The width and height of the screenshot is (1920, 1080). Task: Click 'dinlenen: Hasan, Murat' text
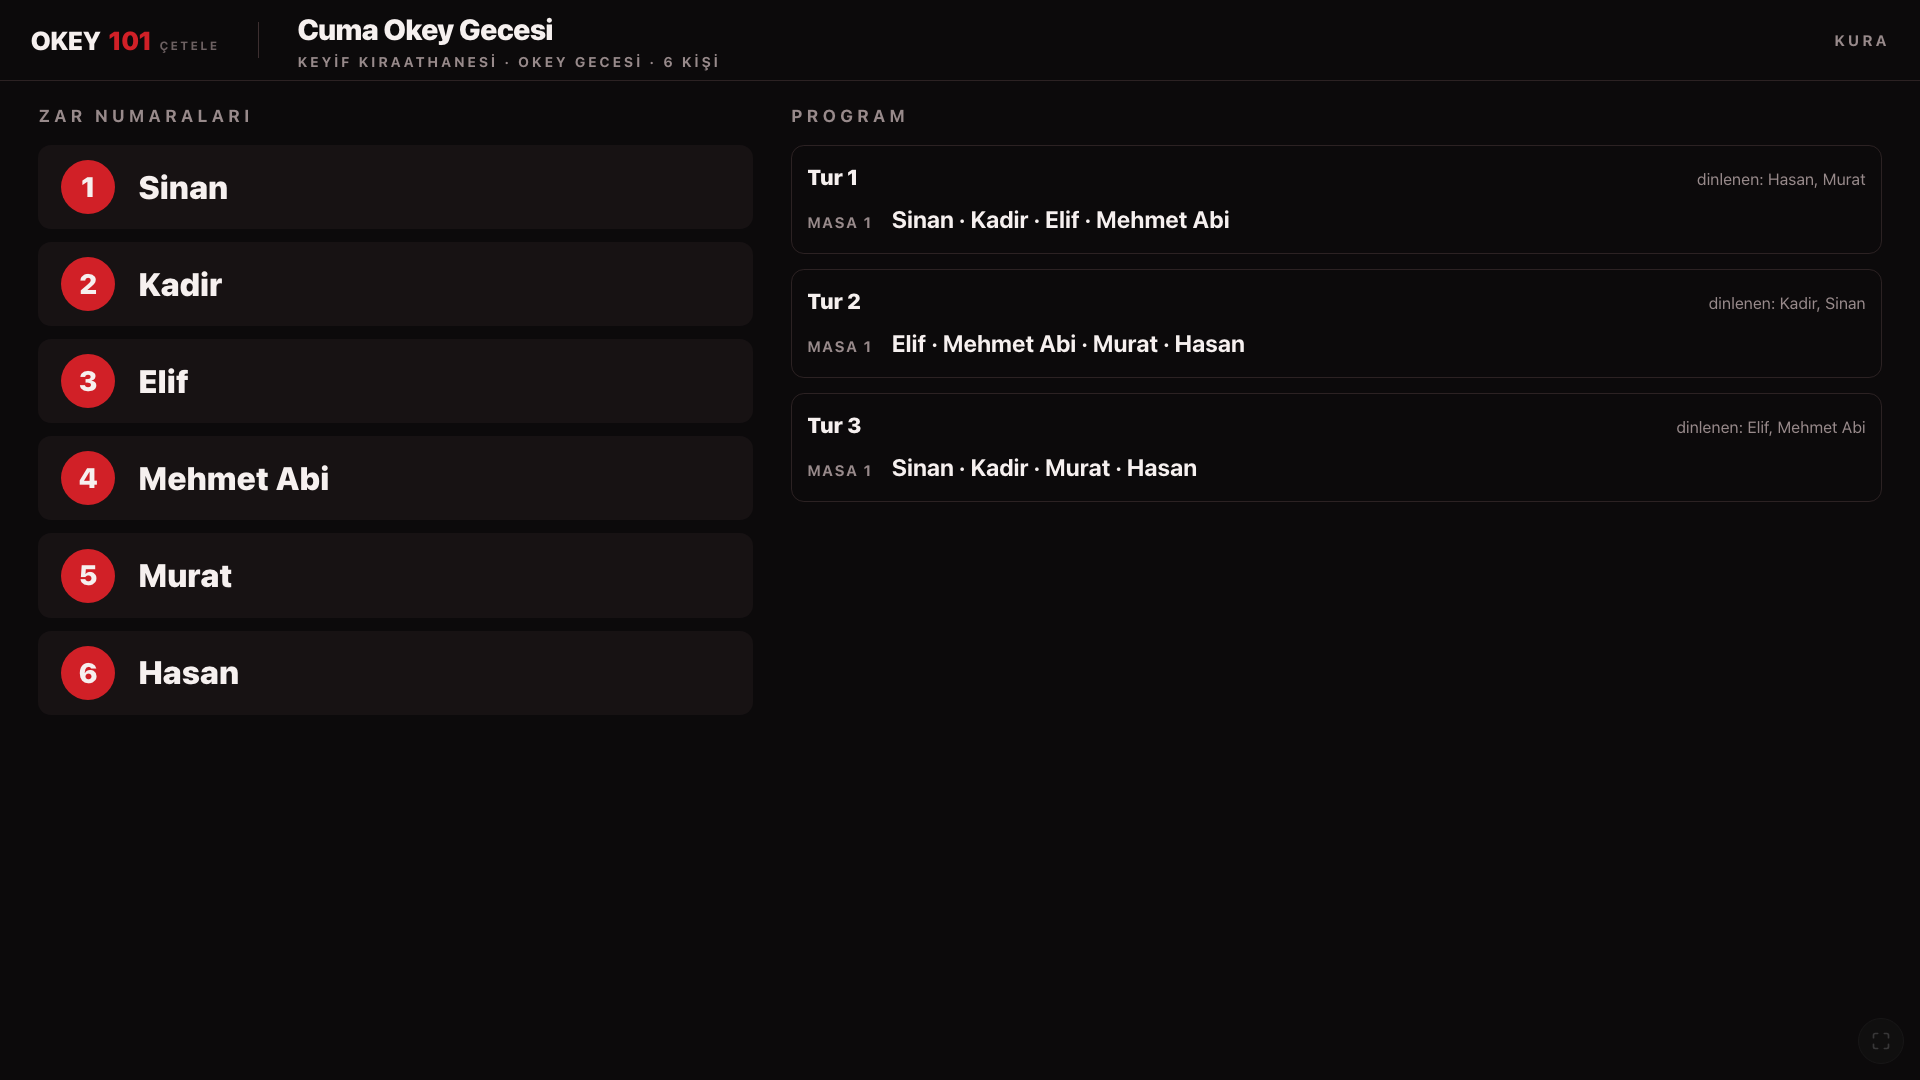coord(1781,180)
